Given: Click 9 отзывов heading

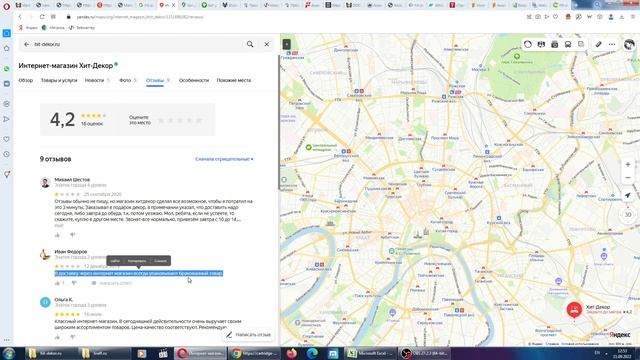Looking at the screenshot, I should coord(56,159).
